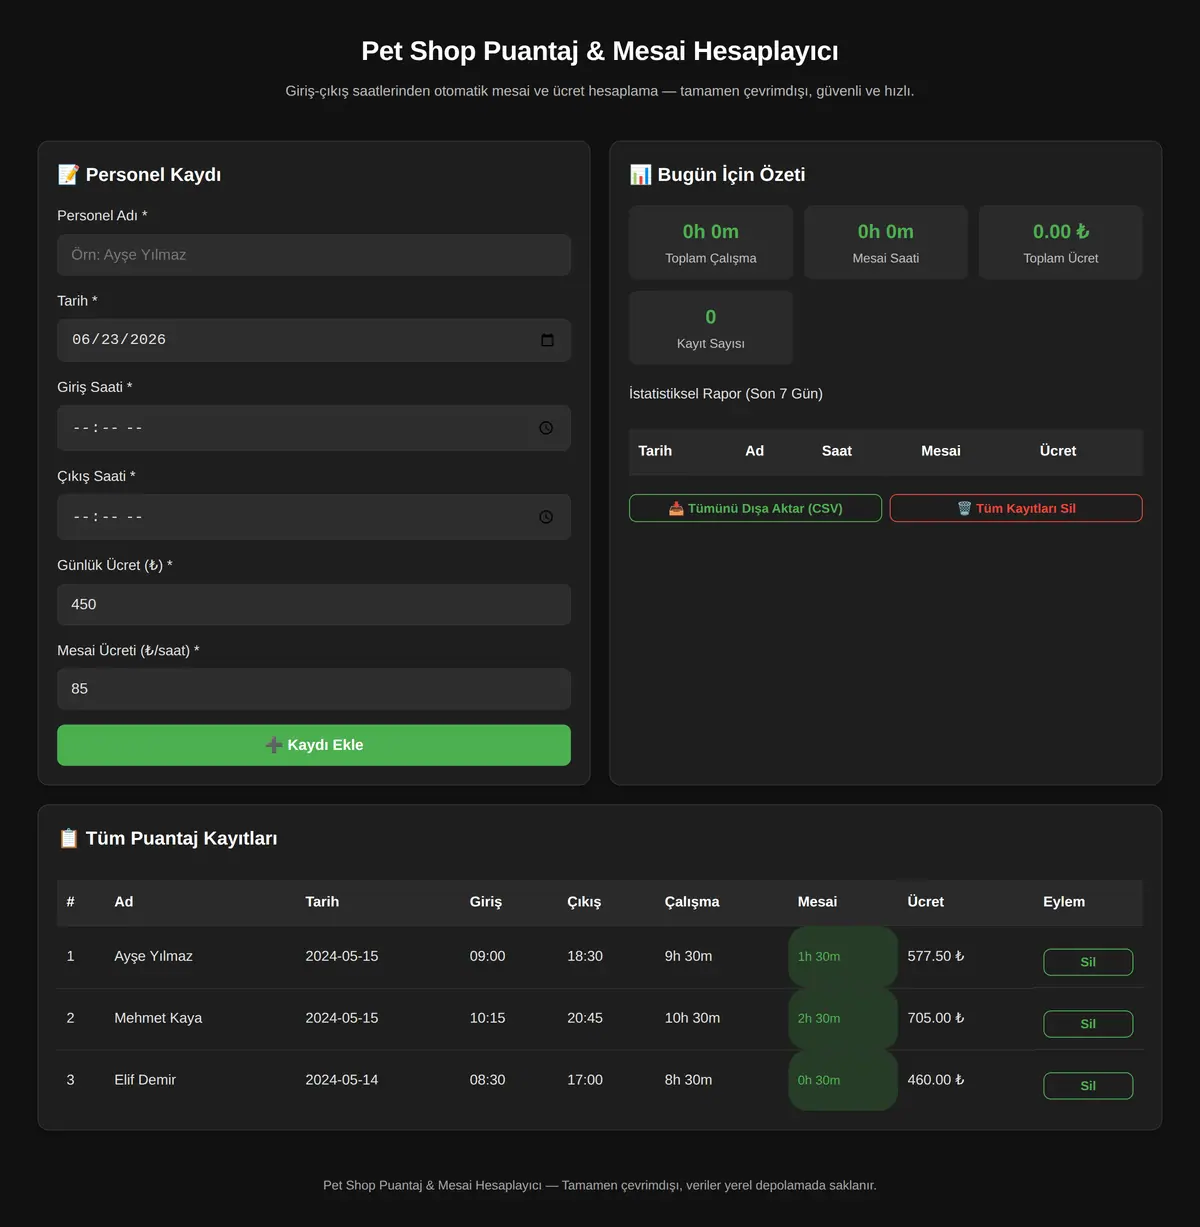Click the Çıkış Saati time input
The width and height of the screenshot is (1200, 1227).
point(314,517)
